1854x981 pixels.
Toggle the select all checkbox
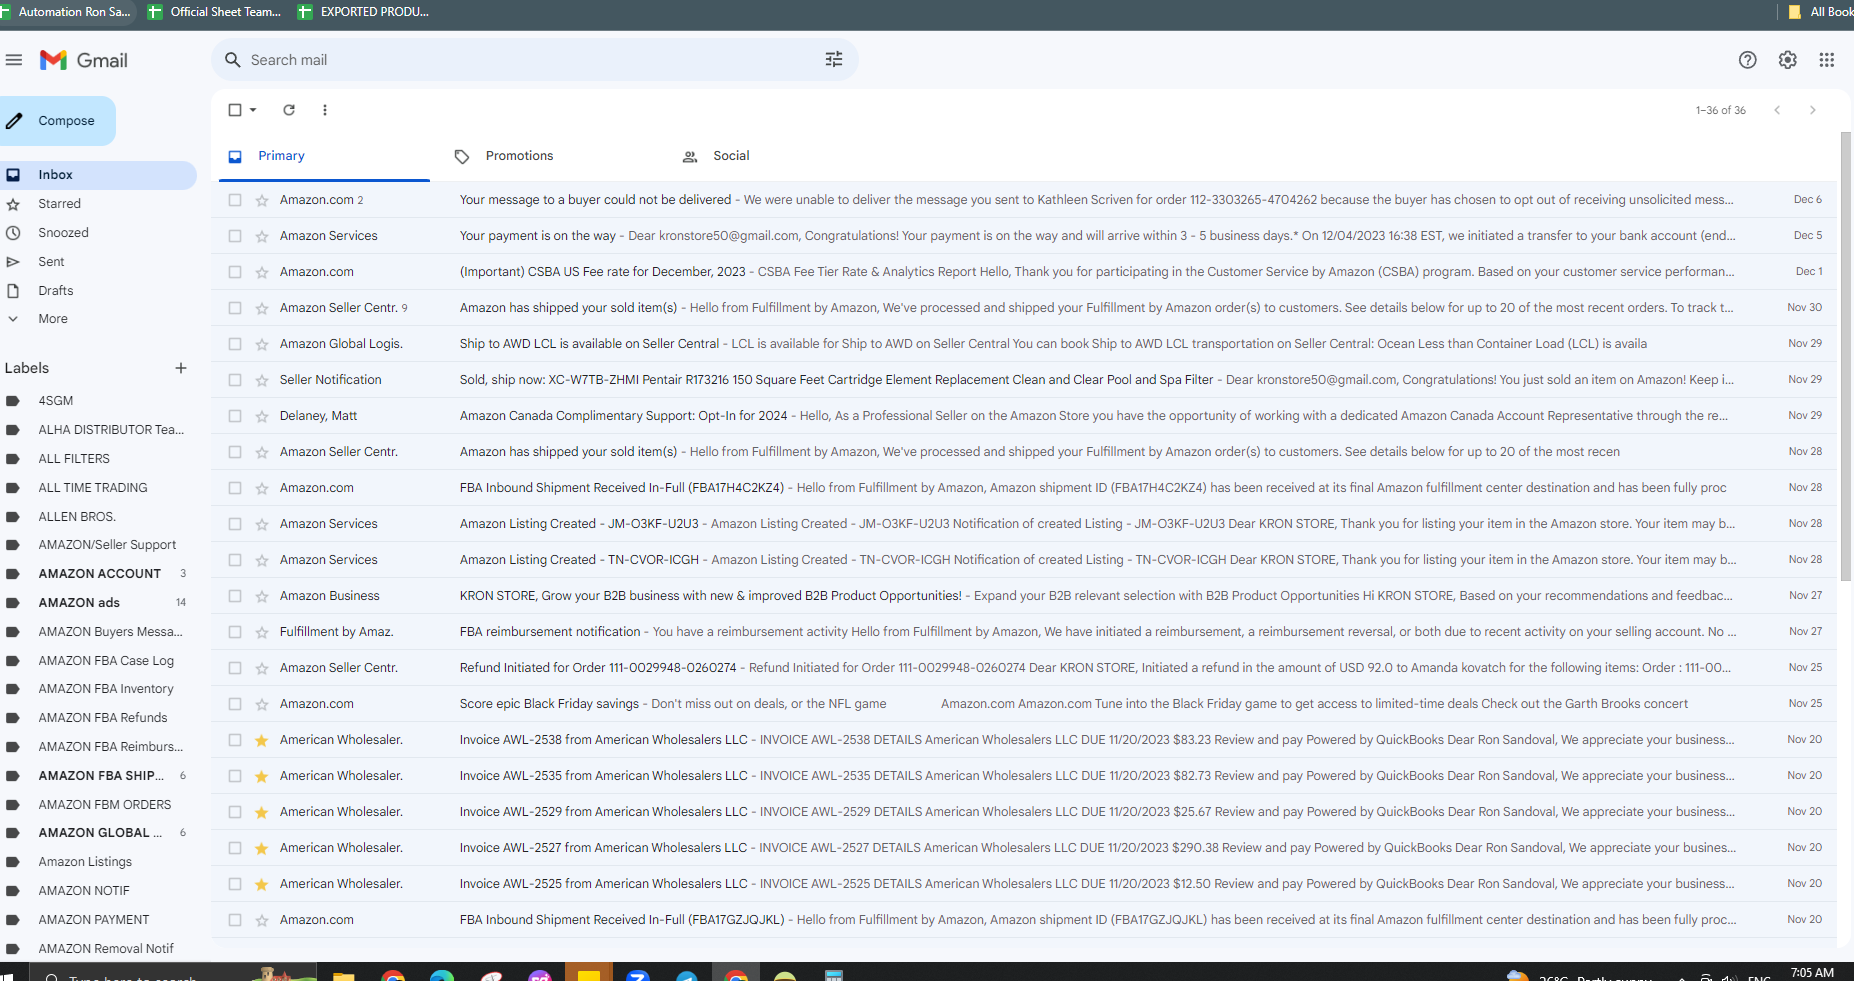point(235,110)
